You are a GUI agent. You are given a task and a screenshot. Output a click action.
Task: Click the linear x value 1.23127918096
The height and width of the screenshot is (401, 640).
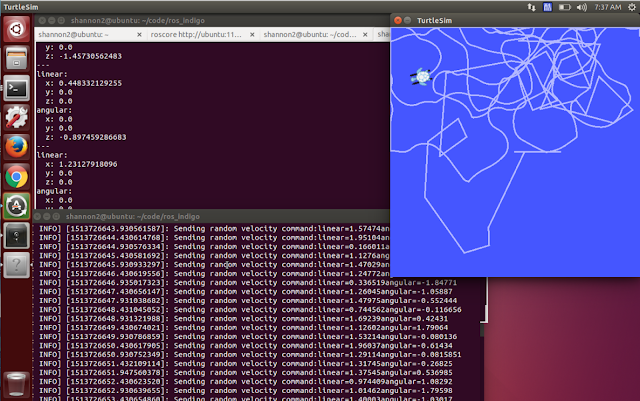point(88,164)
